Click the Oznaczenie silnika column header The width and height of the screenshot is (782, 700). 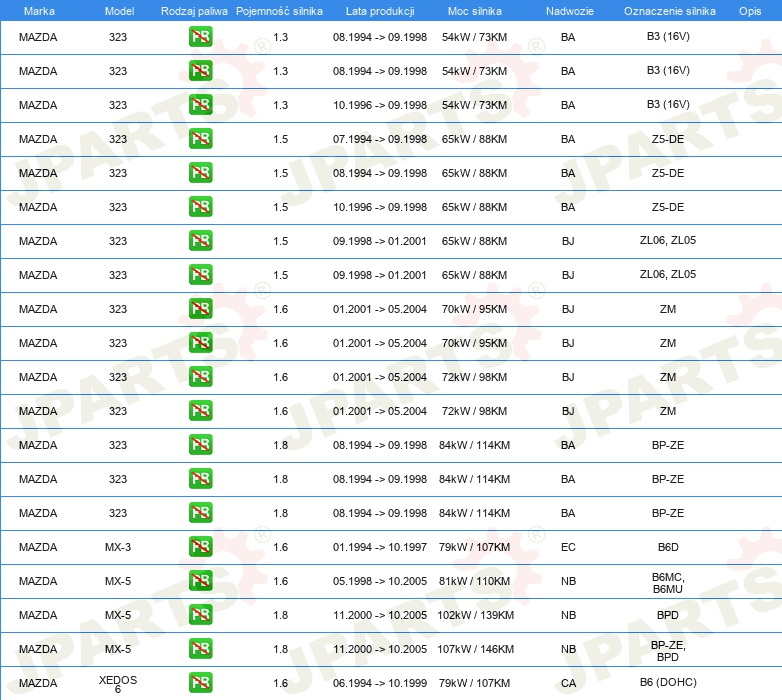pos(669,11)
